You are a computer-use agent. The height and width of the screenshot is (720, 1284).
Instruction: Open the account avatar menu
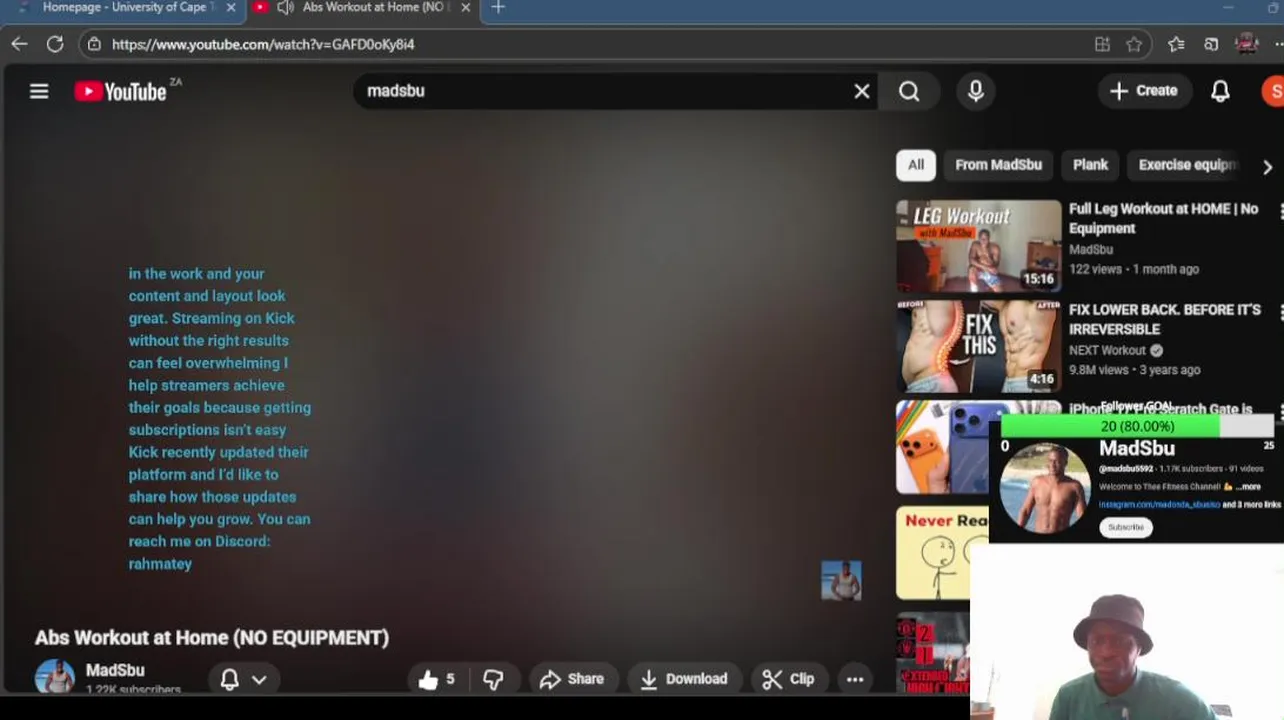[x=1274, y=91]
